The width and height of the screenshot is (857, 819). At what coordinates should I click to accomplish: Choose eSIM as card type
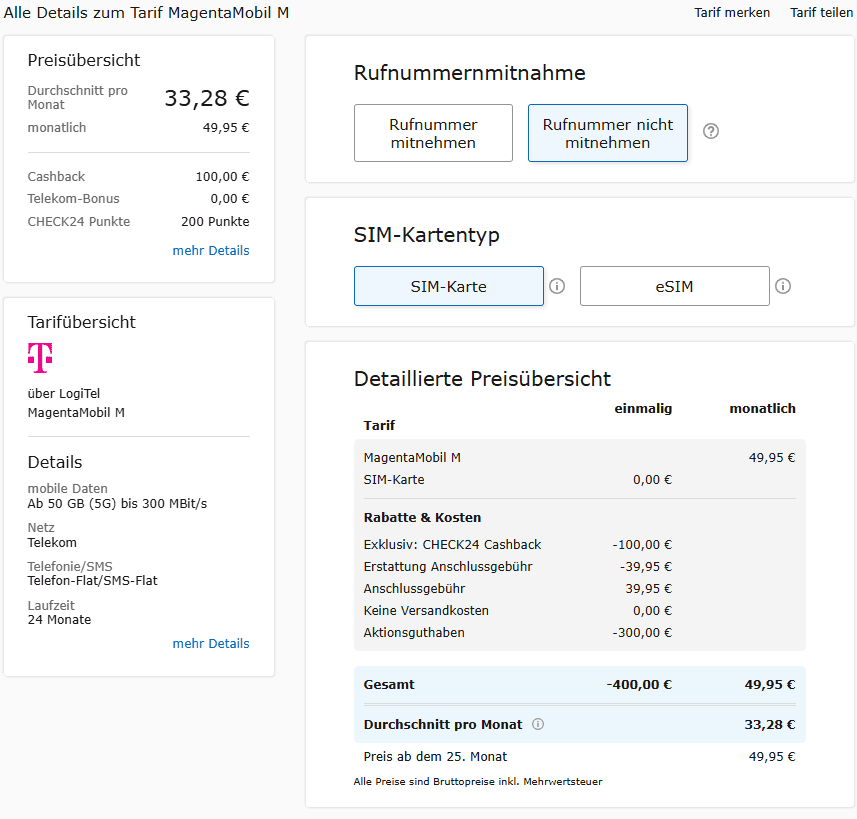(674, 286)
